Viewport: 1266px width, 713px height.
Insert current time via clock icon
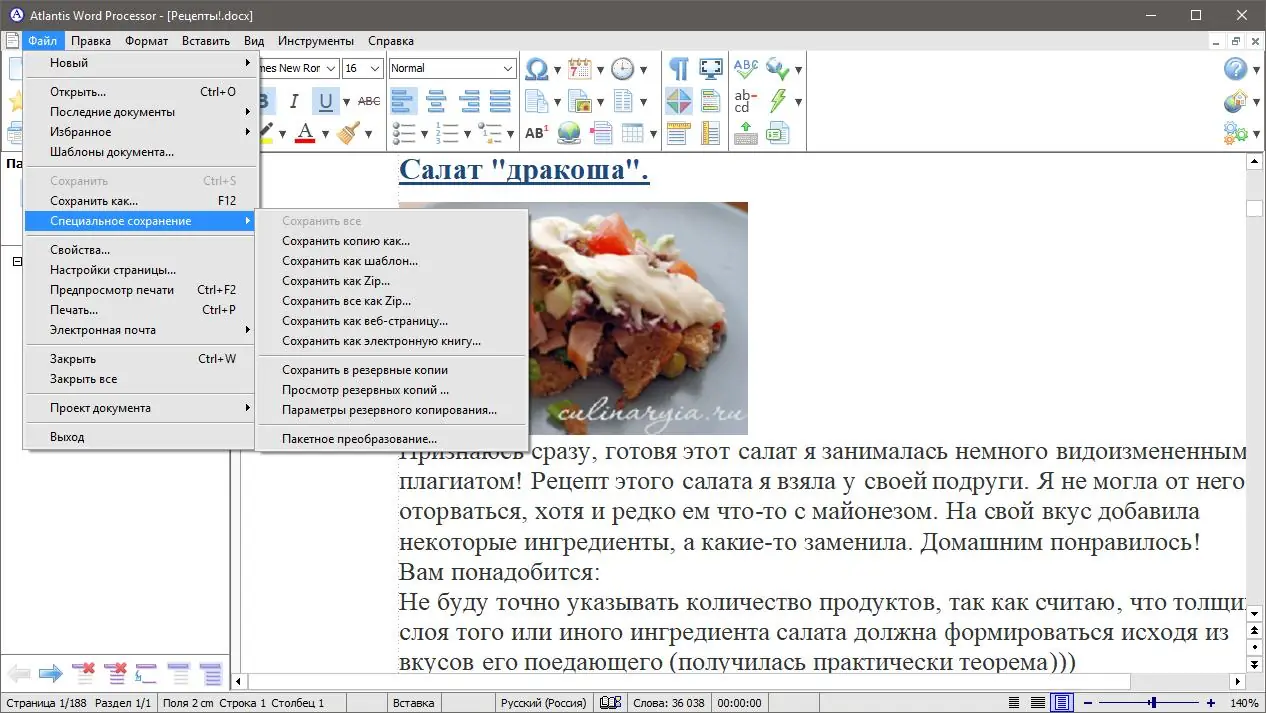(x=623, y=68)
